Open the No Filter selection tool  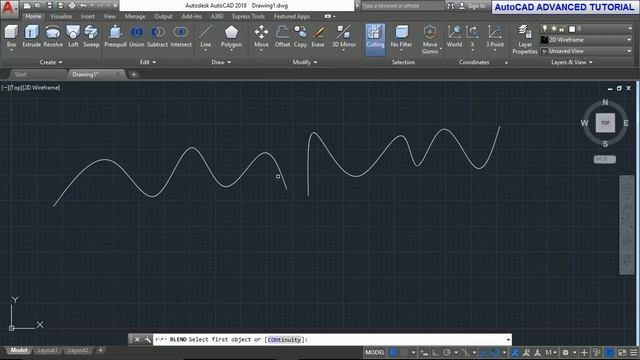[401, 36]
